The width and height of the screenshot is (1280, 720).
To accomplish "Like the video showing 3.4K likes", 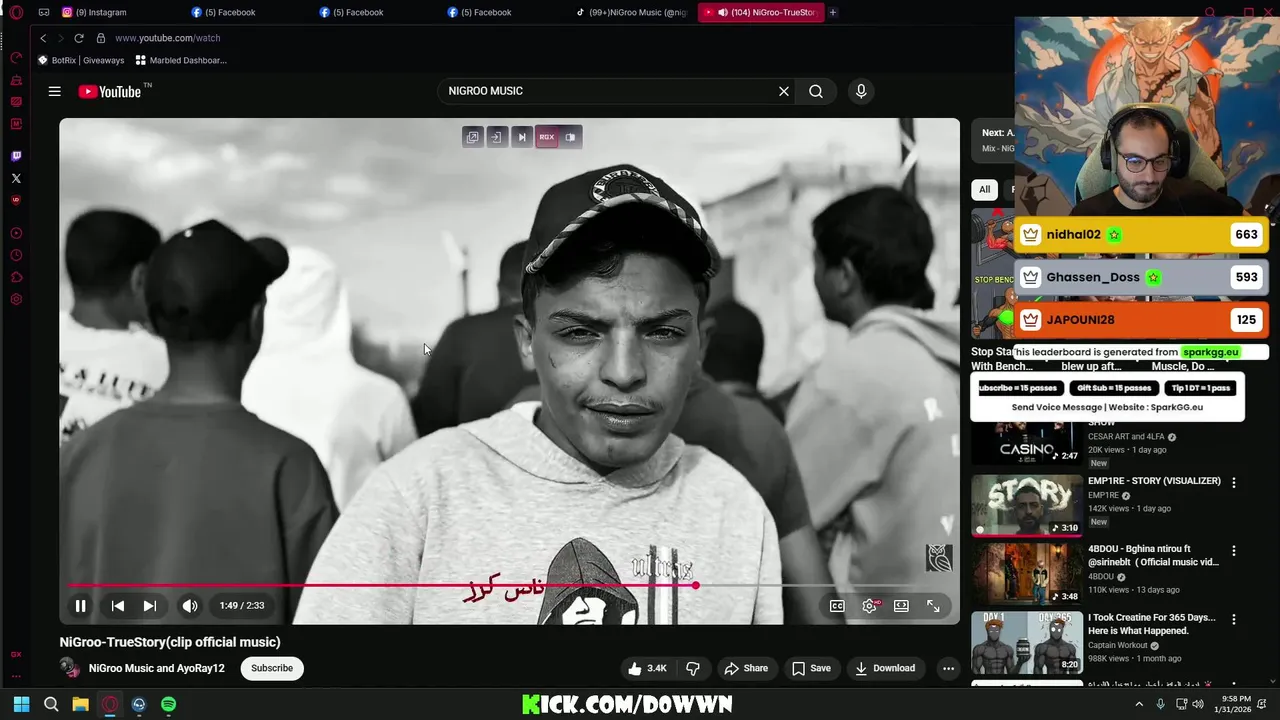I will (647, 668).
